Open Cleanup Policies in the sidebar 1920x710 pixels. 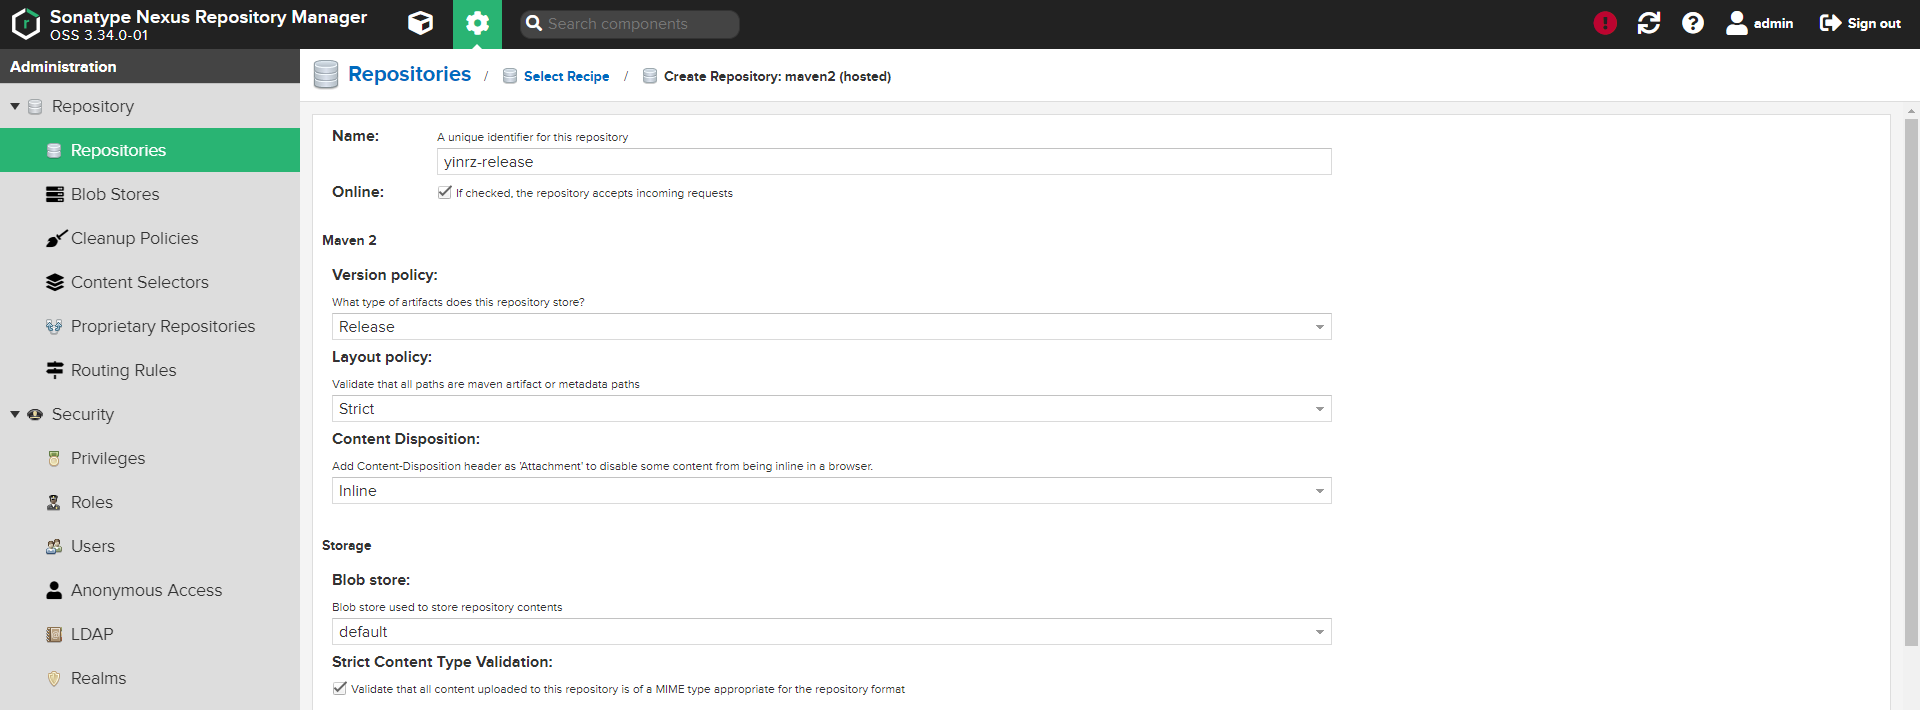150,238
